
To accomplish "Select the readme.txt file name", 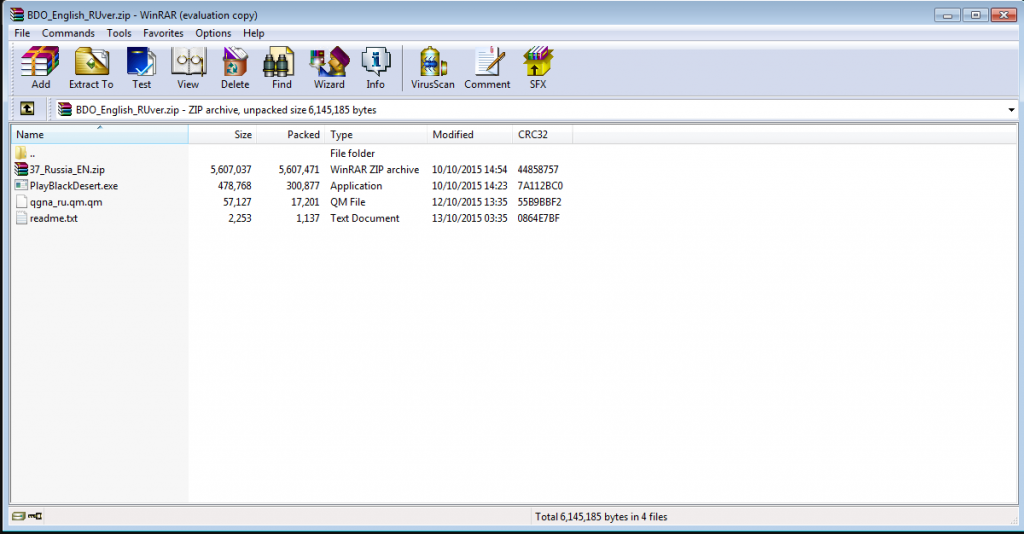I will click(54, 219).
